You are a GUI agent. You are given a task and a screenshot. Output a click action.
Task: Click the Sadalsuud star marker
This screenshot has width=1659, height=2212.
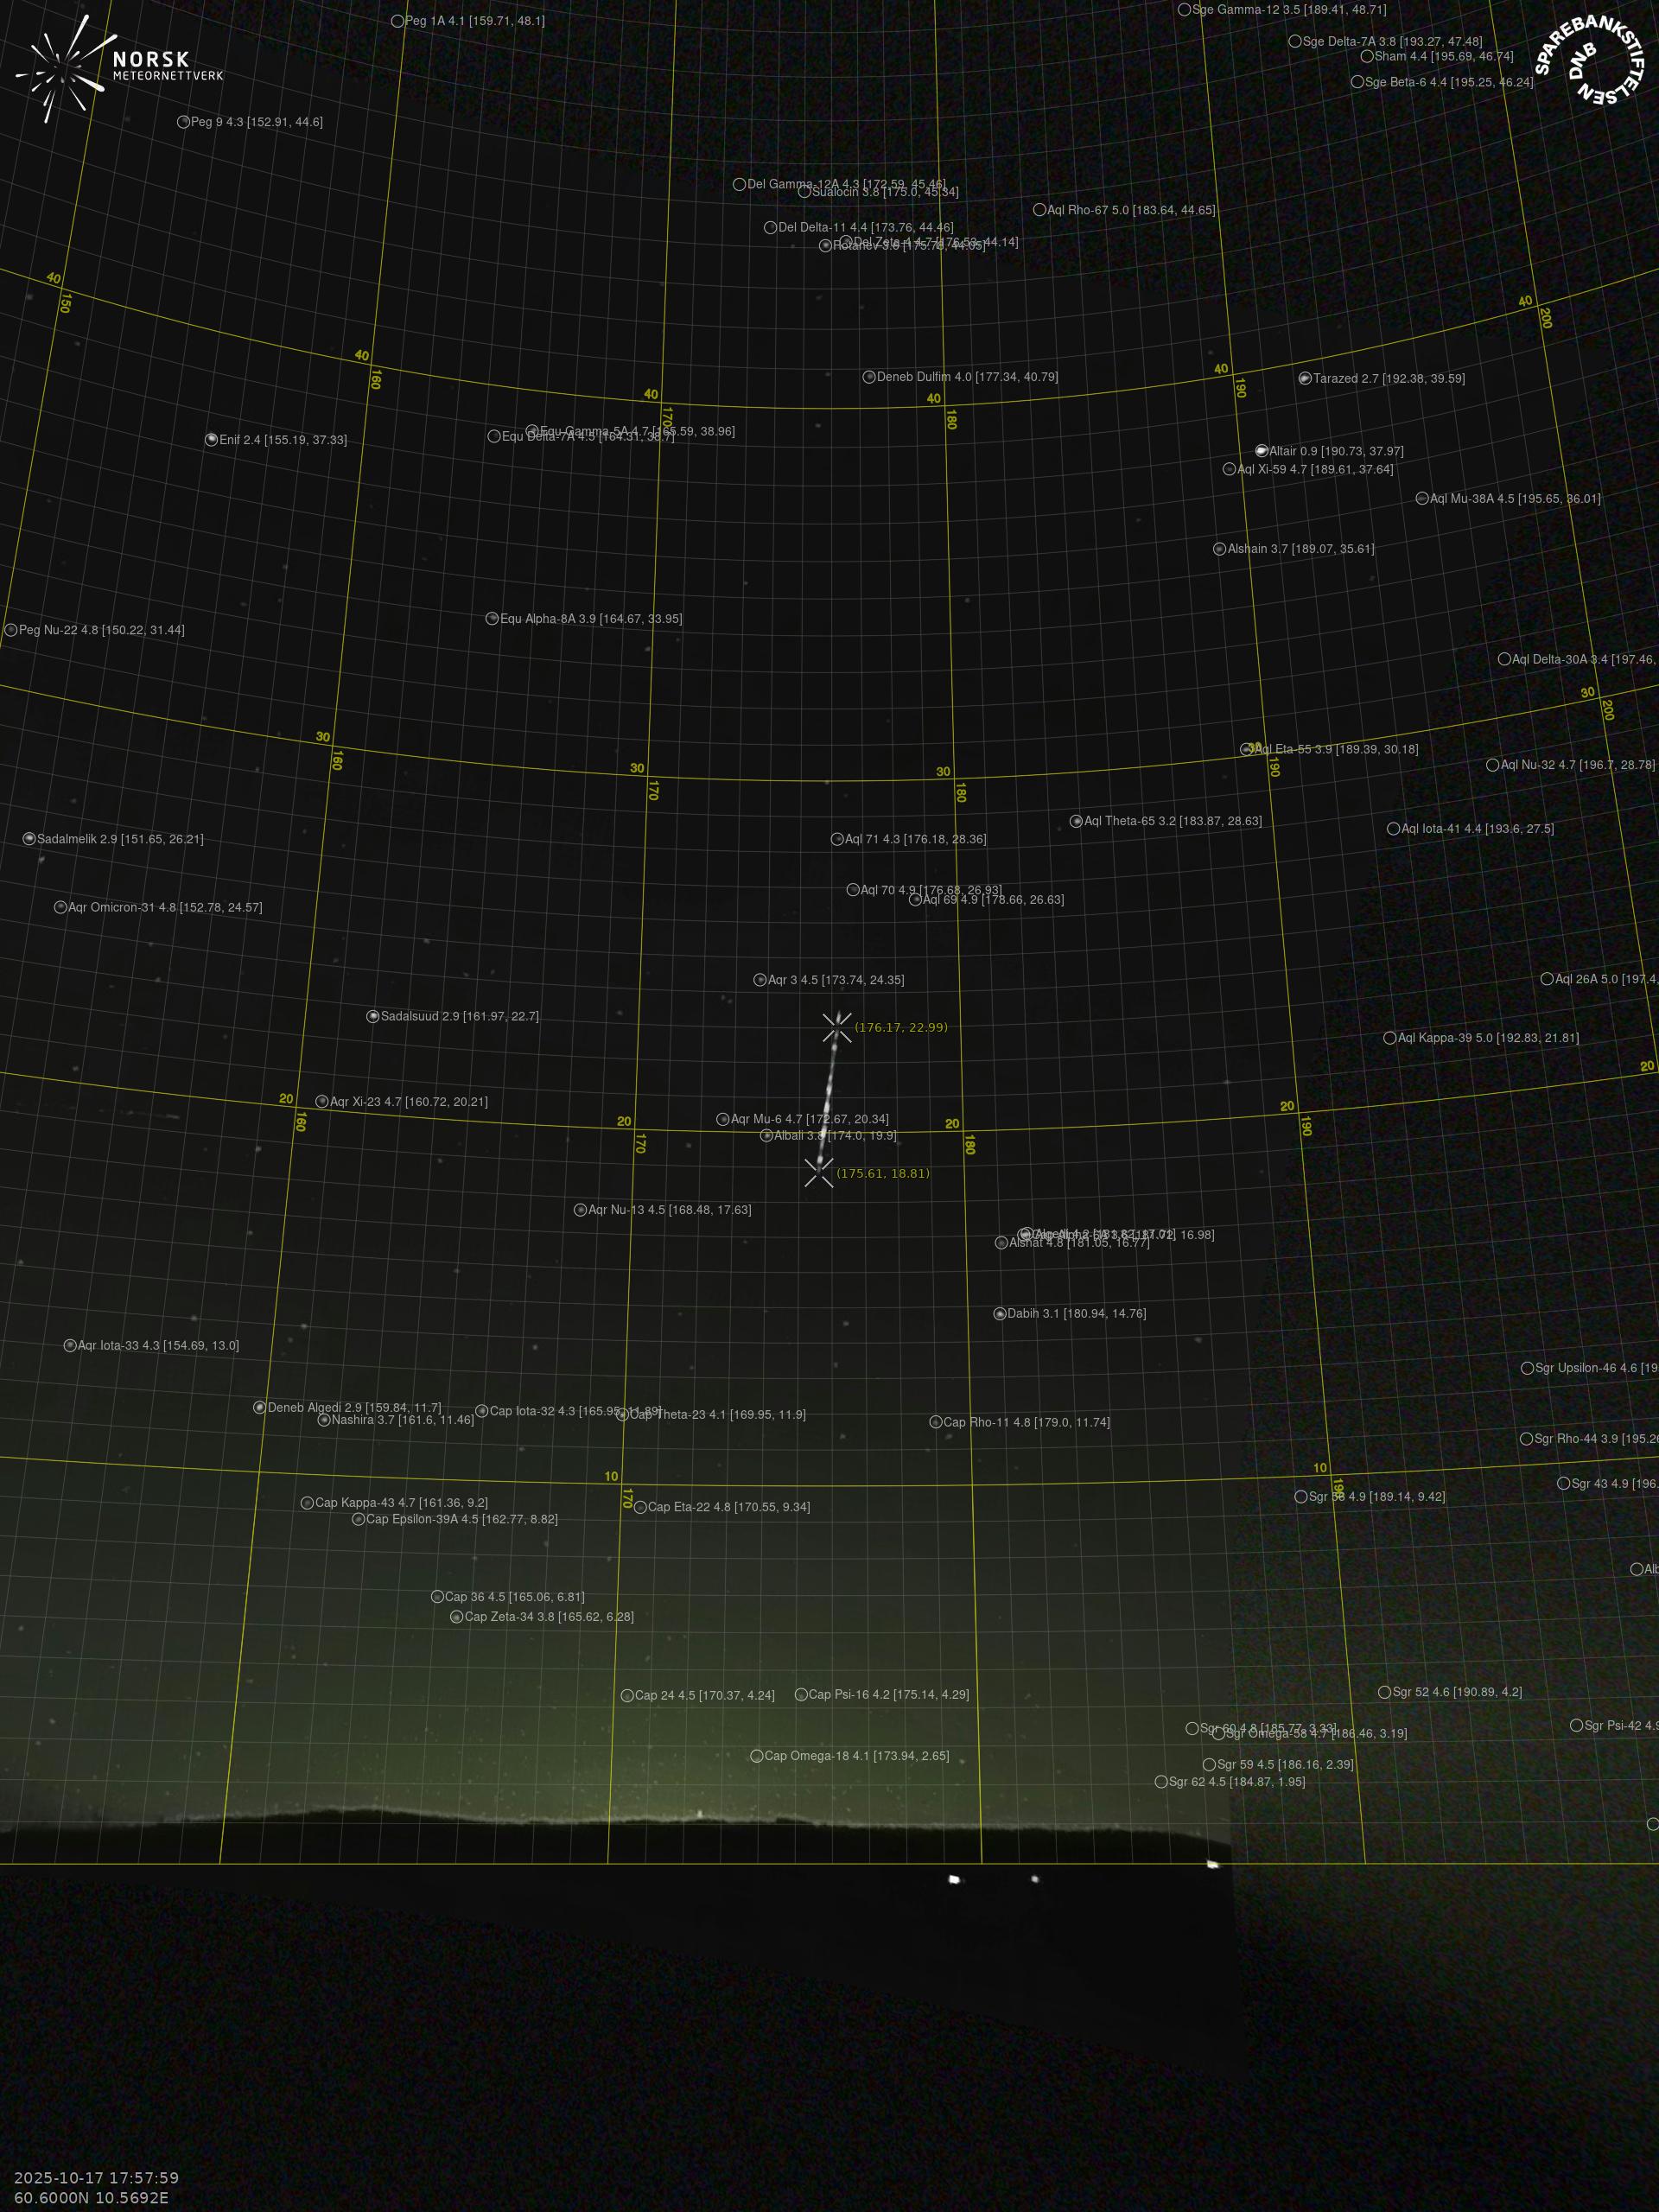pyautogui.click(x=373, y=1016)
